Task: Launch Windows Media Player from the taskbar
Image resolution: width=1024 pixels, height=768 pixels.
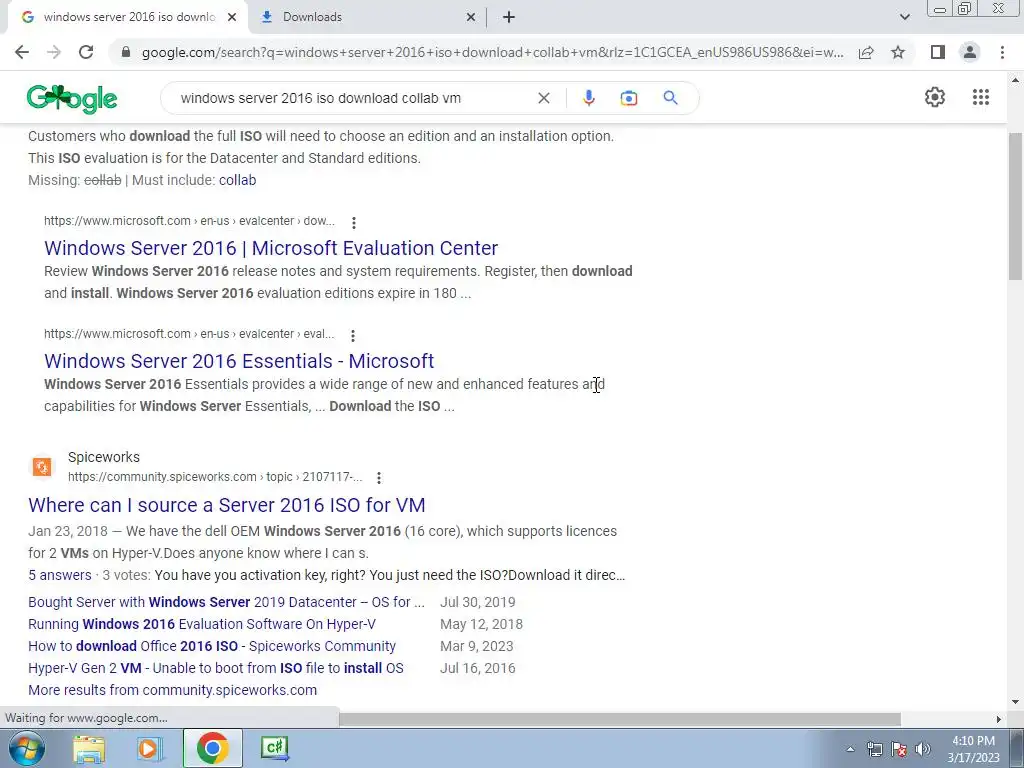Action: click(150, 748)
